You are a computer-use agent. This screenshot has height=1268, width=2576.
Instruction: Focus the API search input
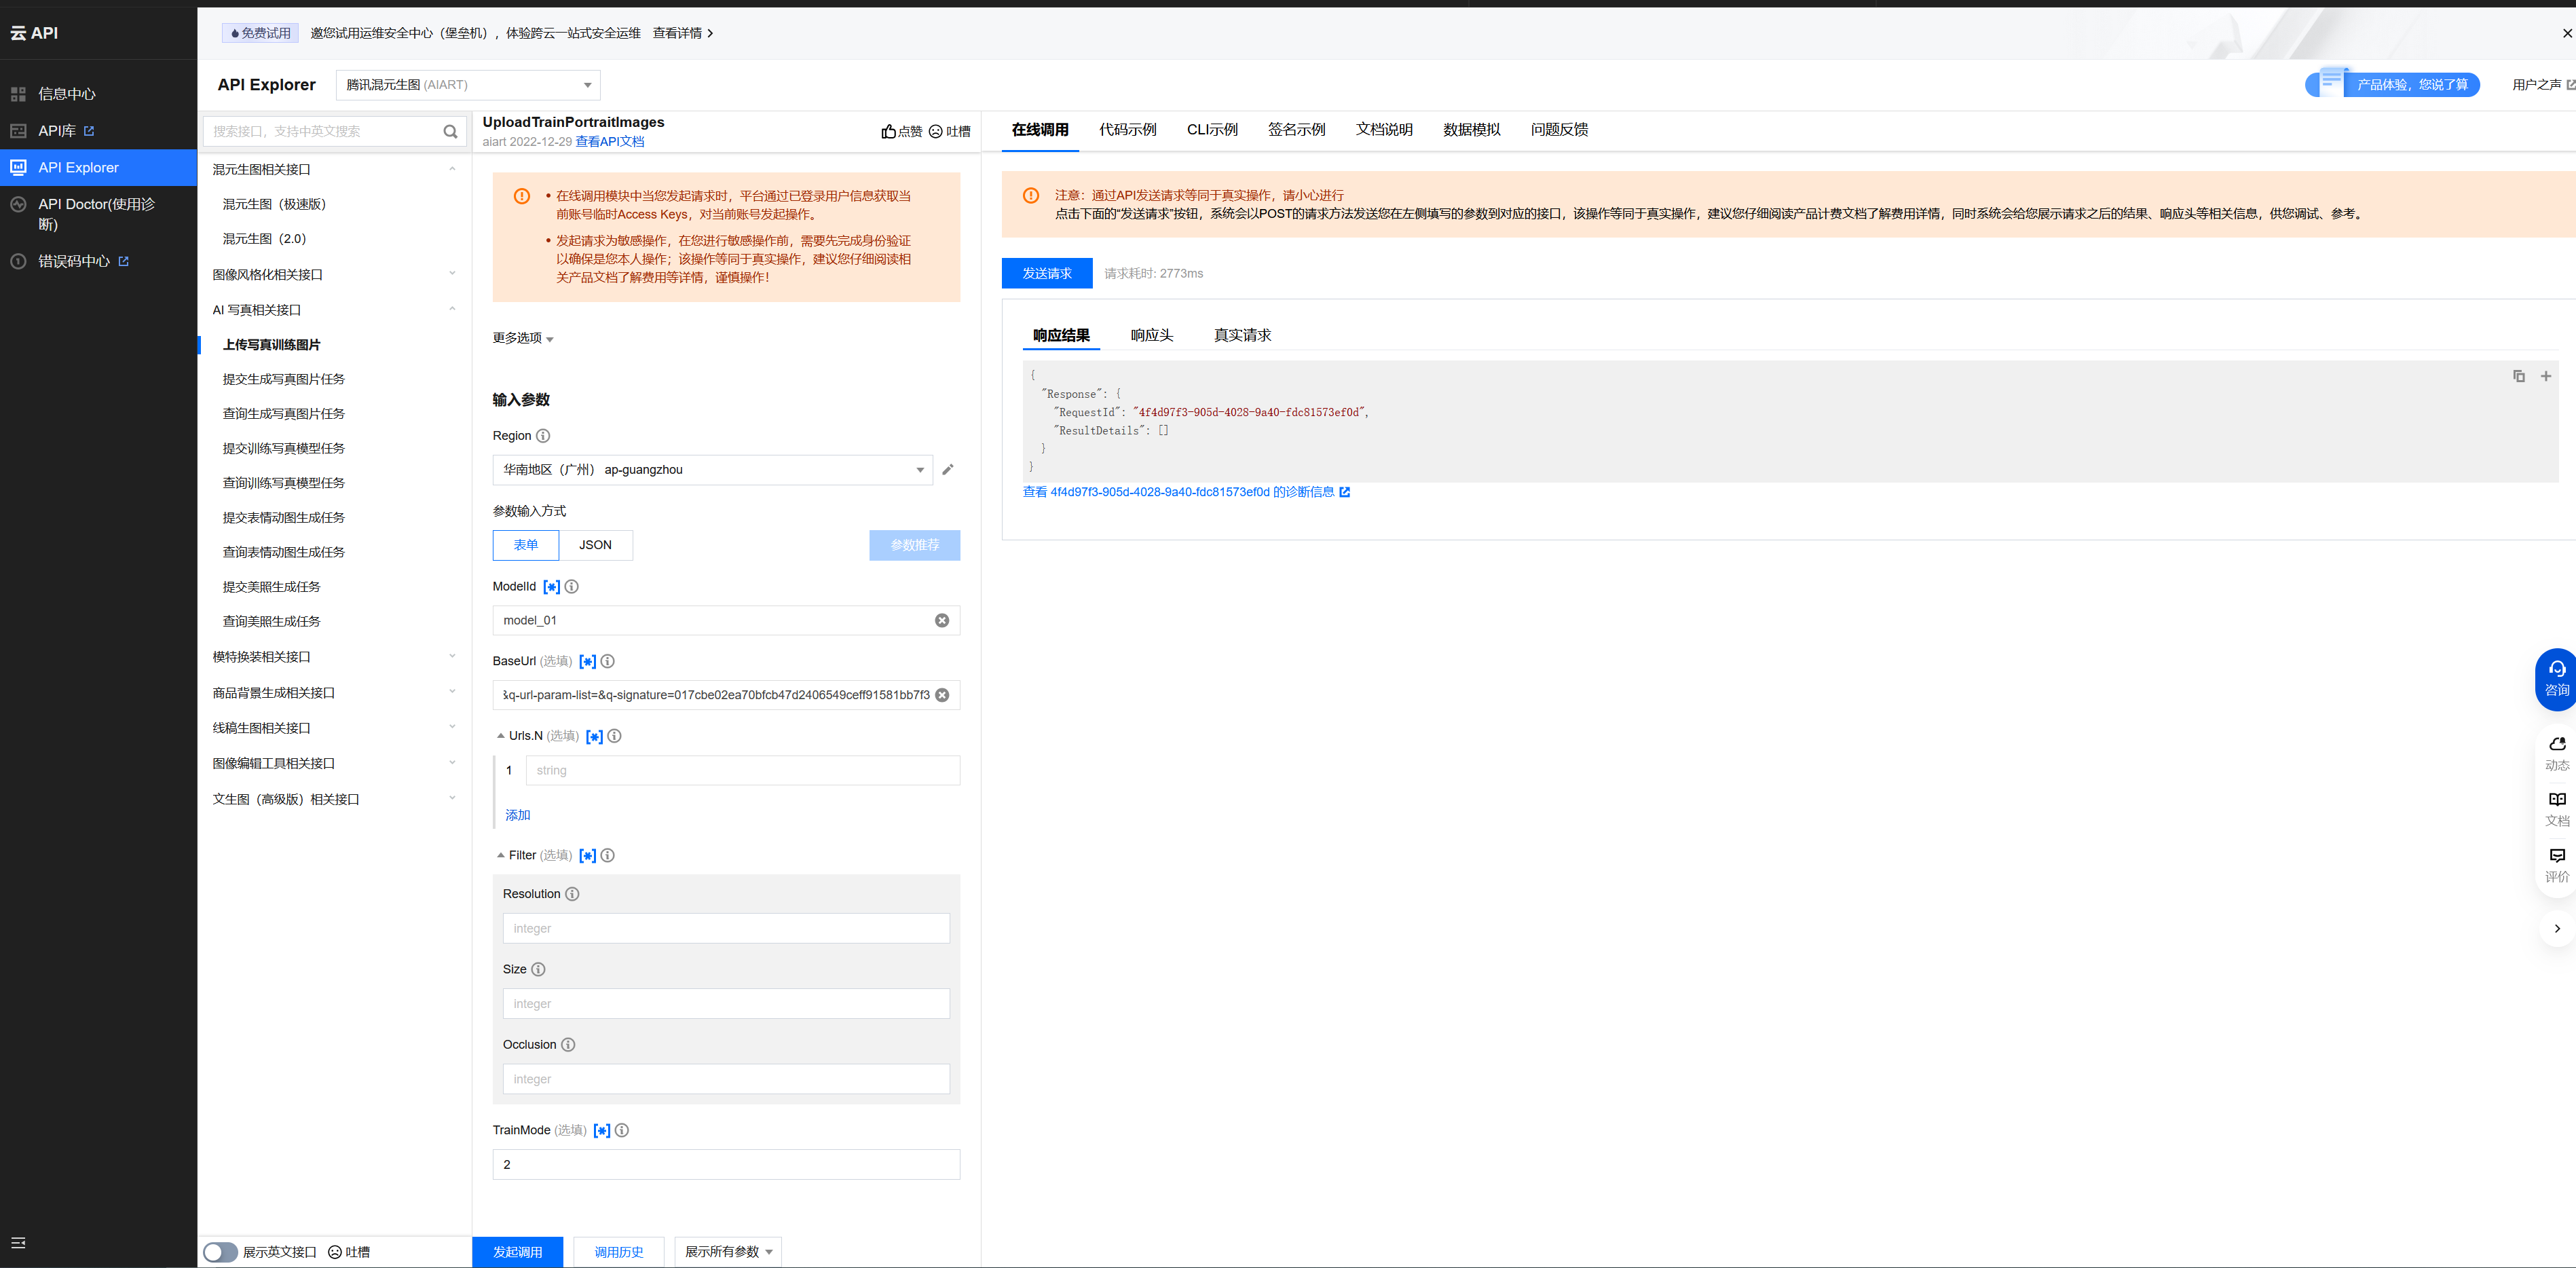pos(325,131)
